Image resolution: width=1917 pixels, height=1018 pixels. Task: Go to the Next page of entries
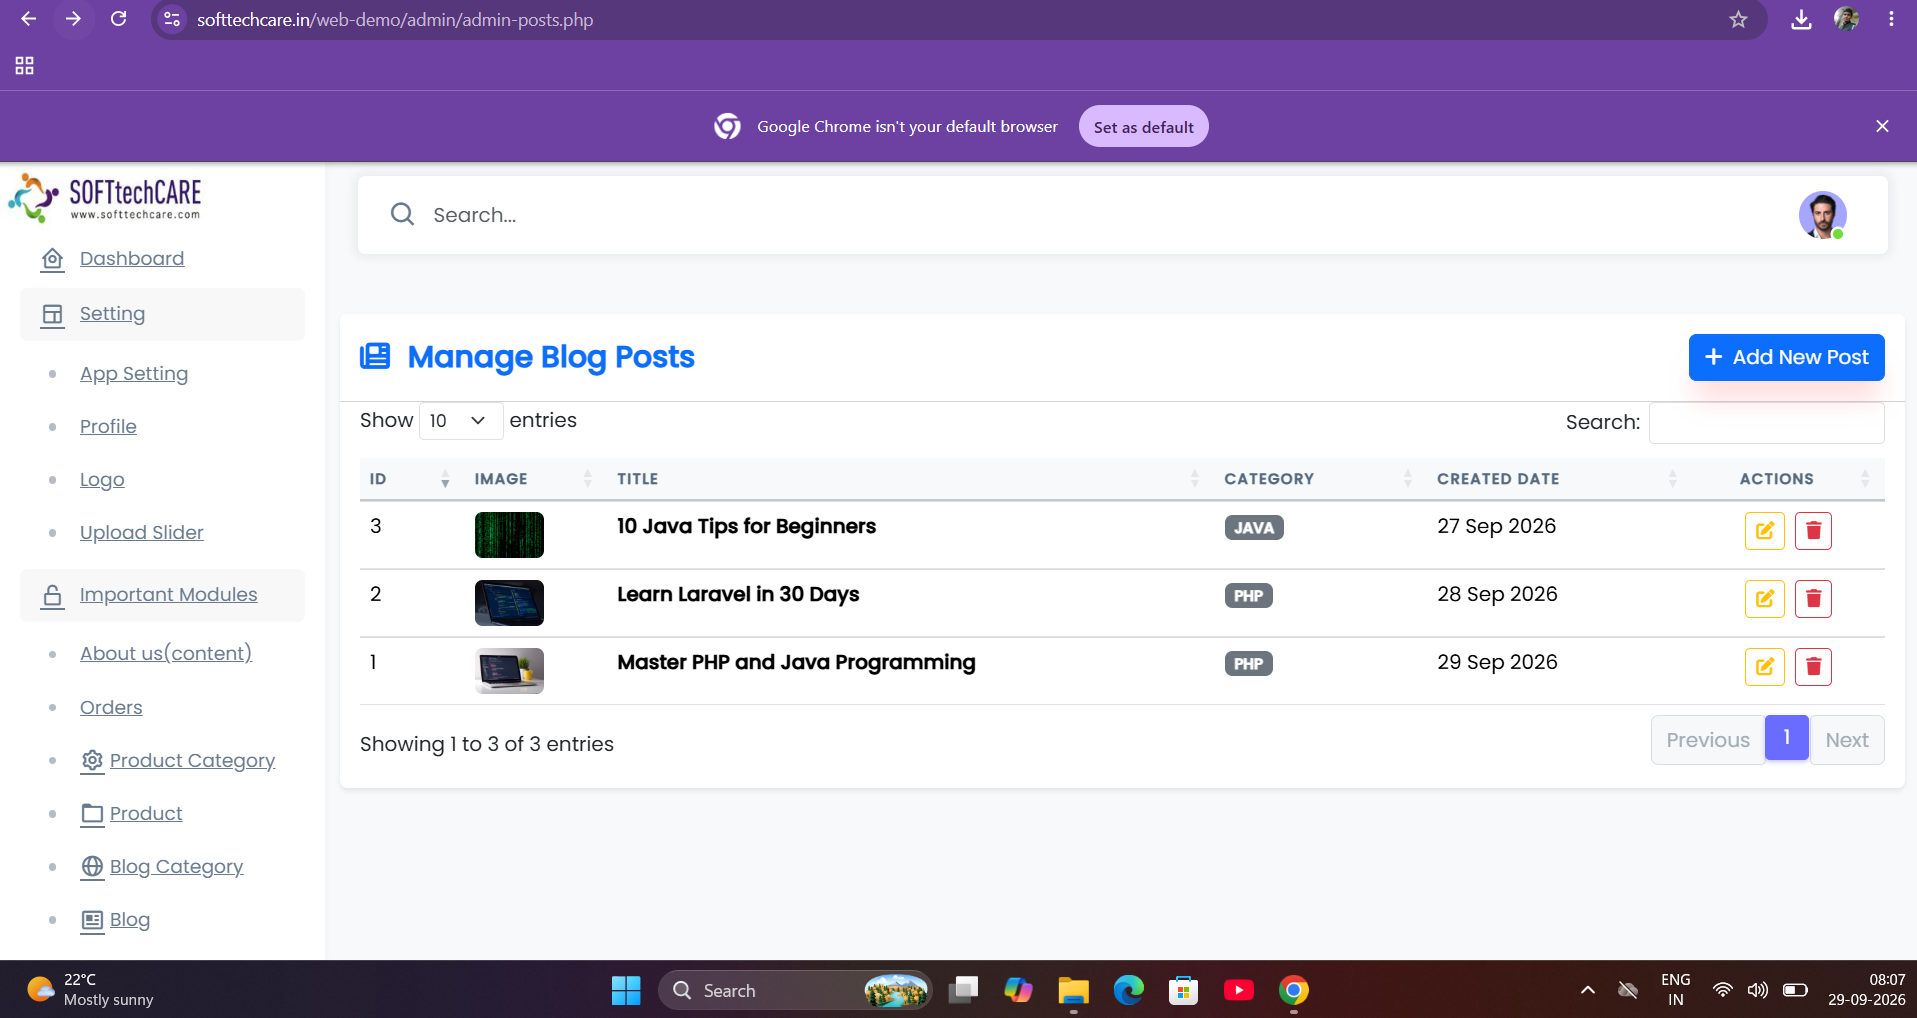coord(1846,740)
